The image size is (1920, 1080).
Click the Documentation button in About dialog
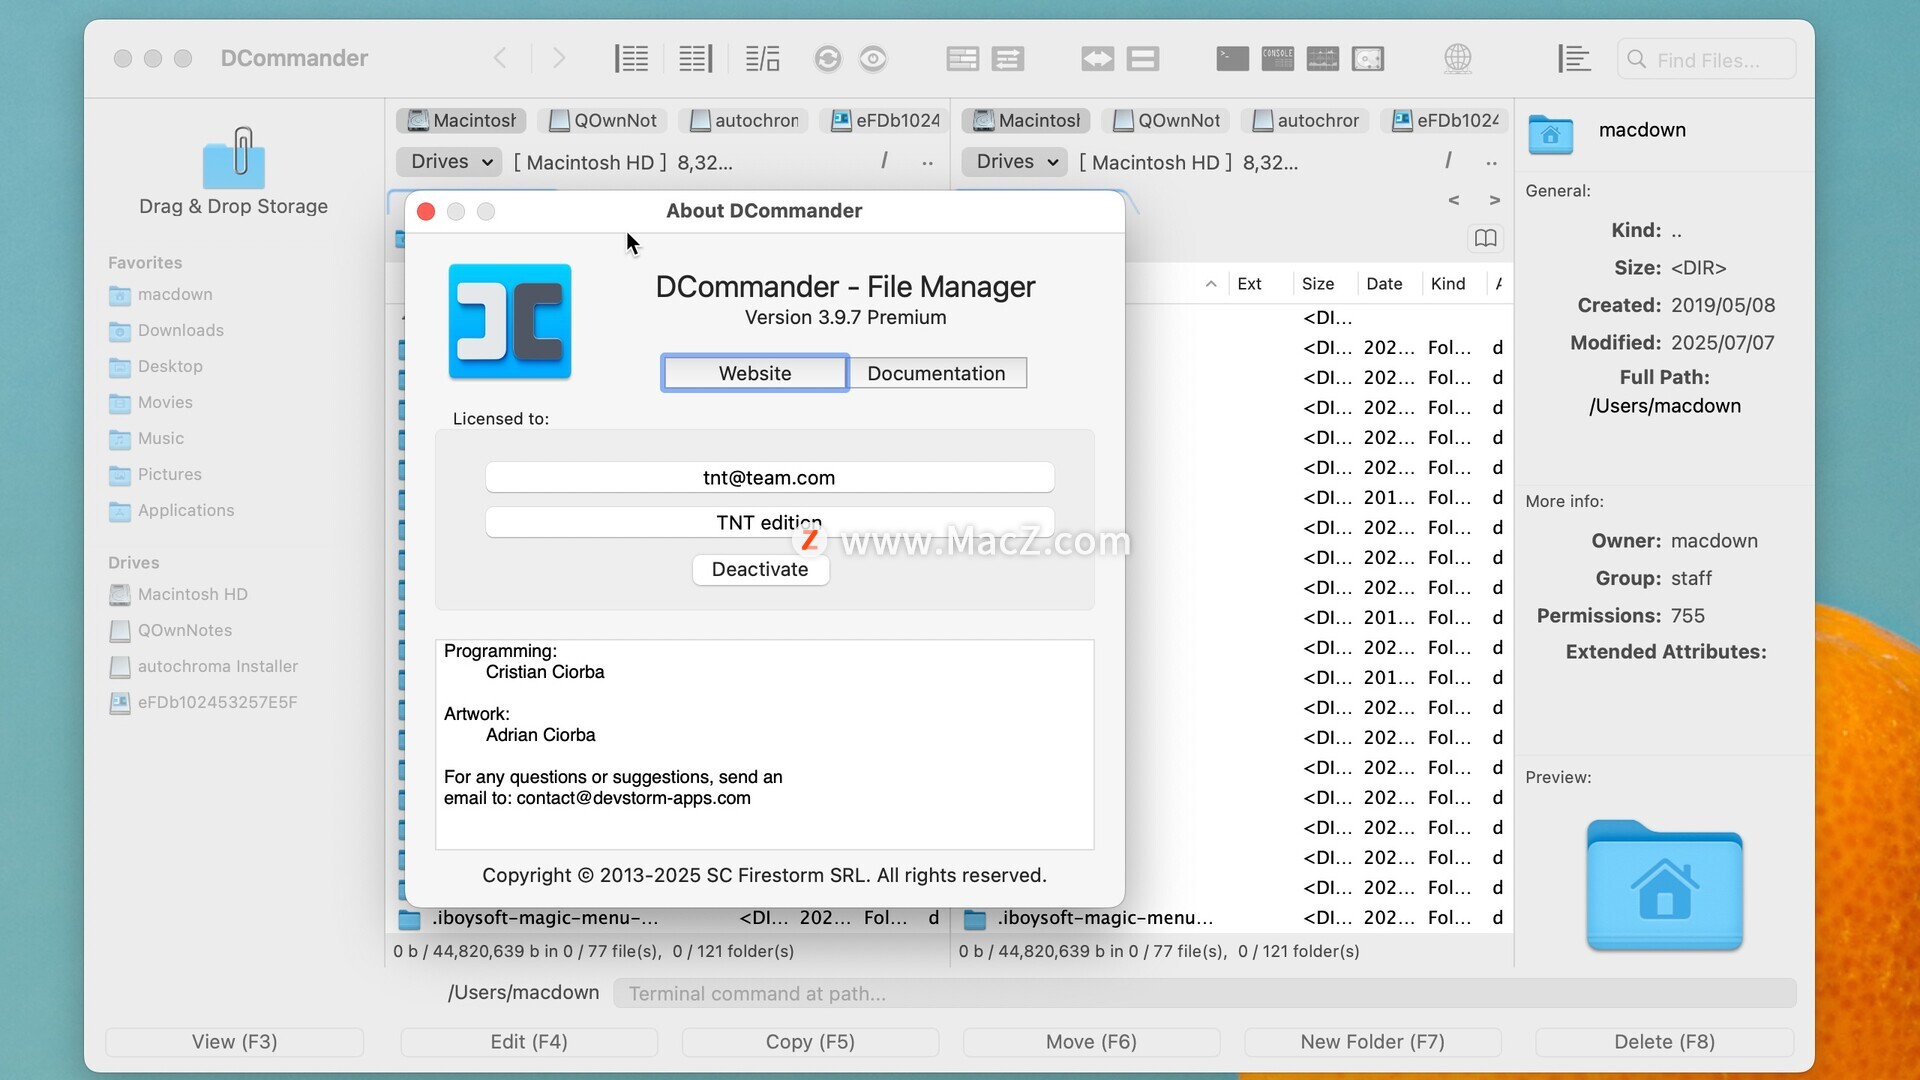[x=936, y=373]
